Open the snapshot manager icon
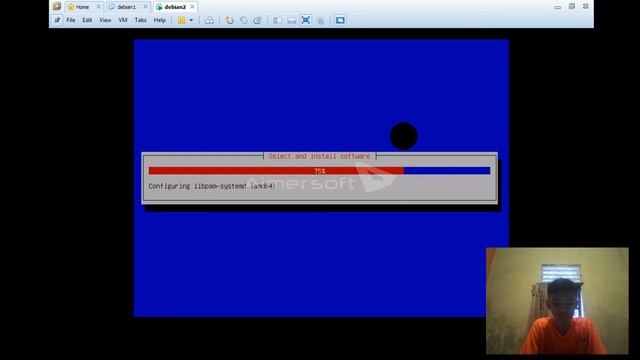 click(x=257, y=20)
